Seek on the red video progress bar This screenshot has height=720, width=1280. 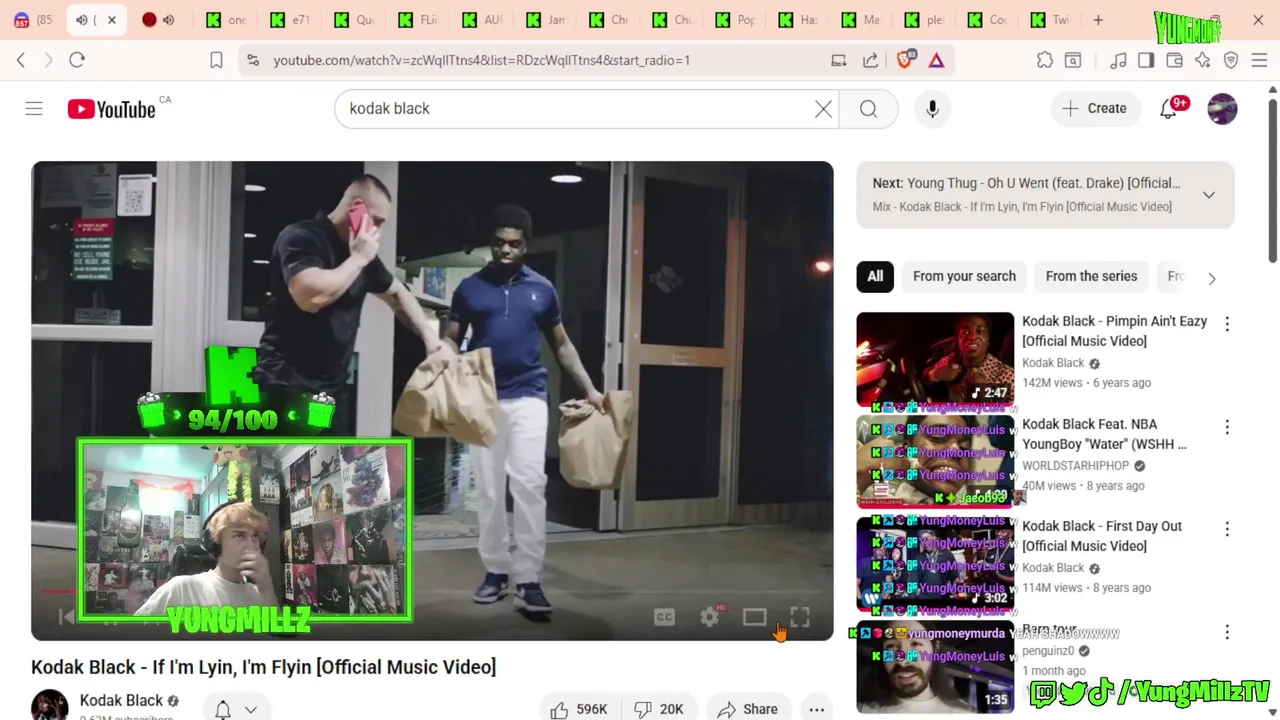tap(432, 591)
